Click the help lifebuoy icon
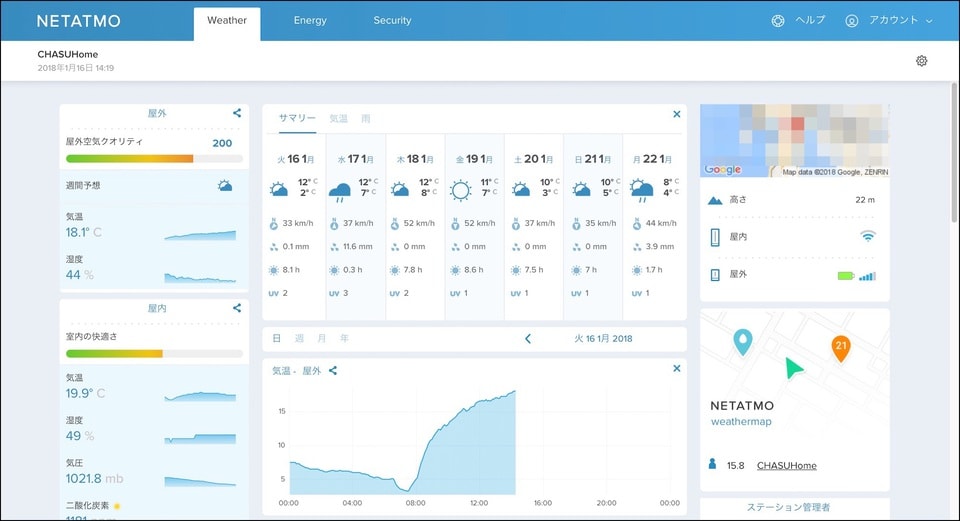The width and height of the screenshot is (960, 521). pyautogui.click(x=778, y=20)
